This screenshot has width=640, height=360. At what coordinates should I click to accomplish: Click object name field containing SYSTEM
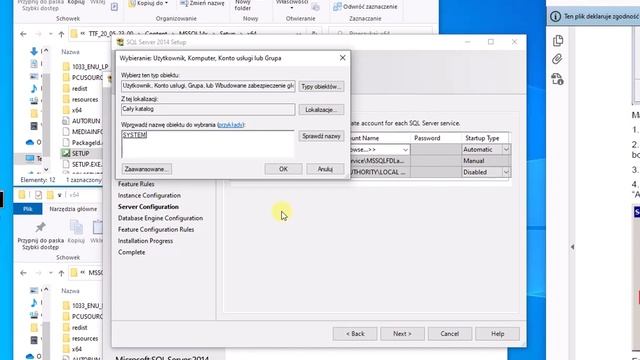pyautogui.click(x=207, y=144)
